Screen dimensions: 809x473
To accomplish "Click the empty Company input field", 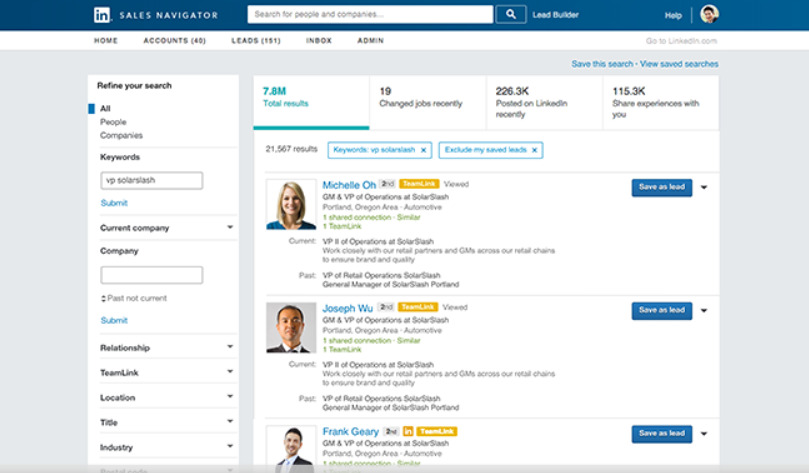I will [152, 275].
